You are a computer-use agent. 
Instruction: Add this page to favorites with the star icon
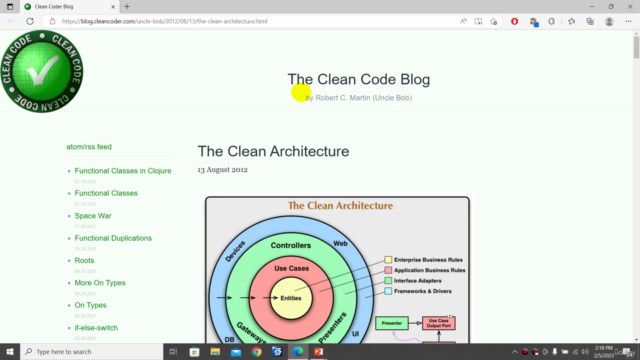(494, 21)
